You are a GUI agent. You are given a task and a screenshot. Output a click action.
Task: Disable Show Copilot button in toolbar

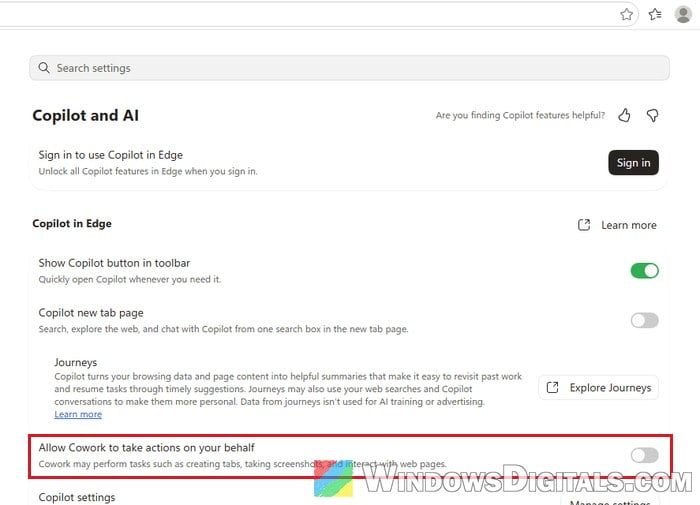644,271
